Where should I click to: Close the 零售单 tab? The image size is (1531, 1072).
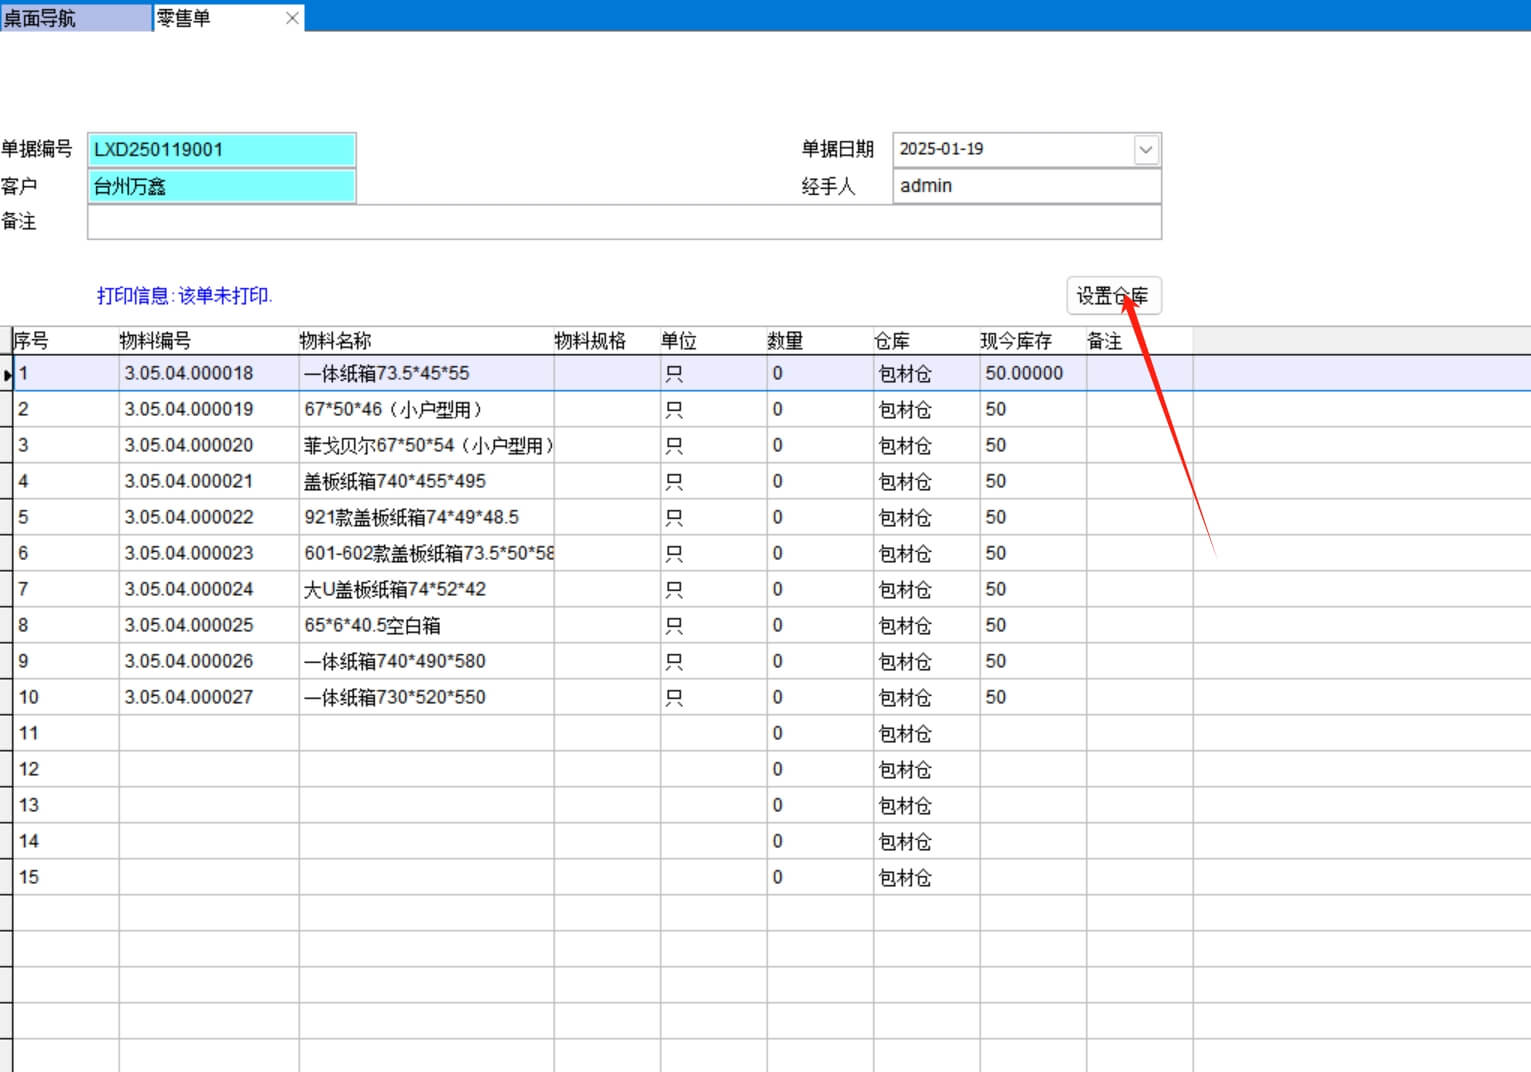coord(292,18)
